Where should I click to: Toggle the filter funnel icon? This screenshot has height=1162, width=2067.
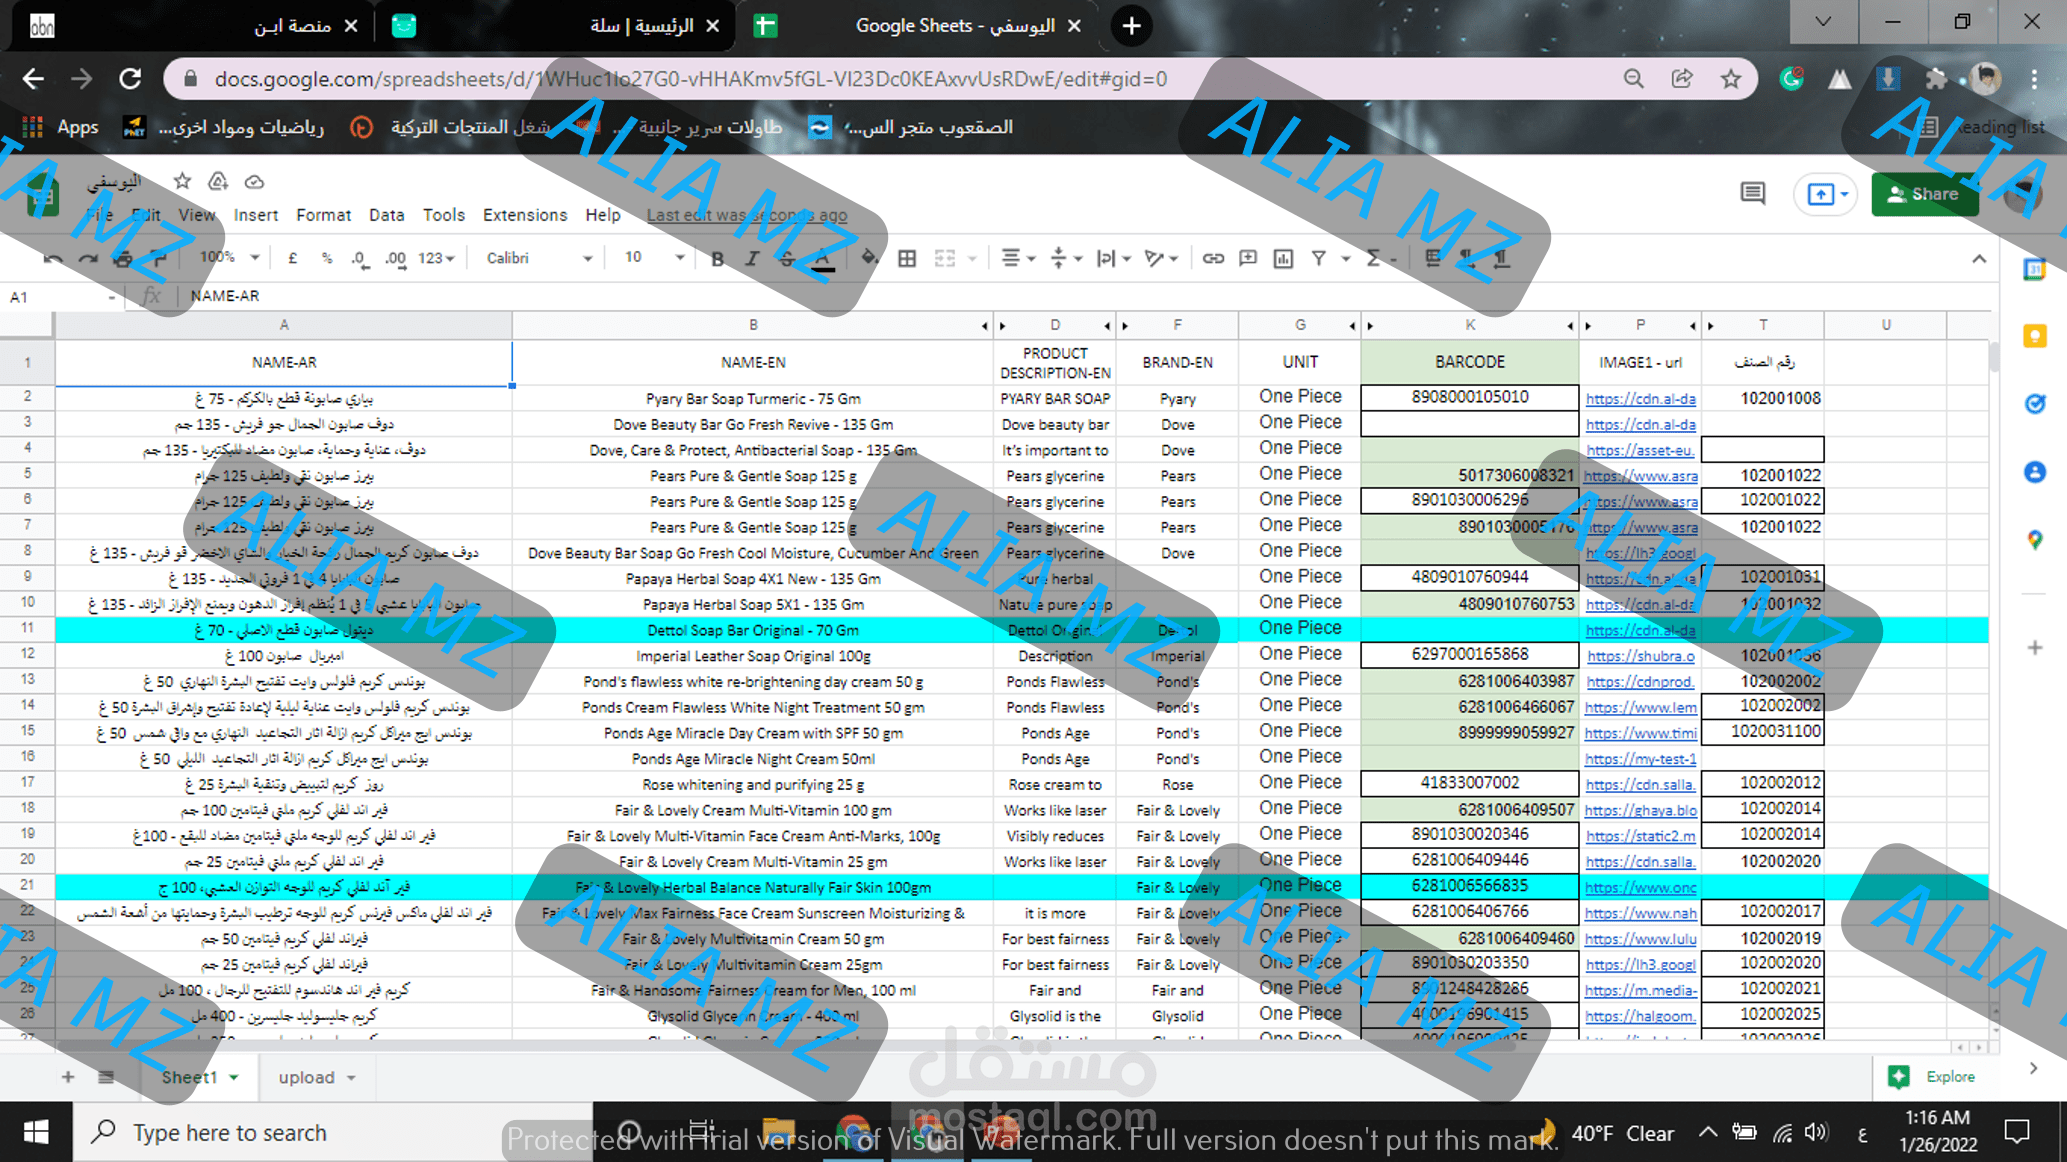[x=1319, y=259]
